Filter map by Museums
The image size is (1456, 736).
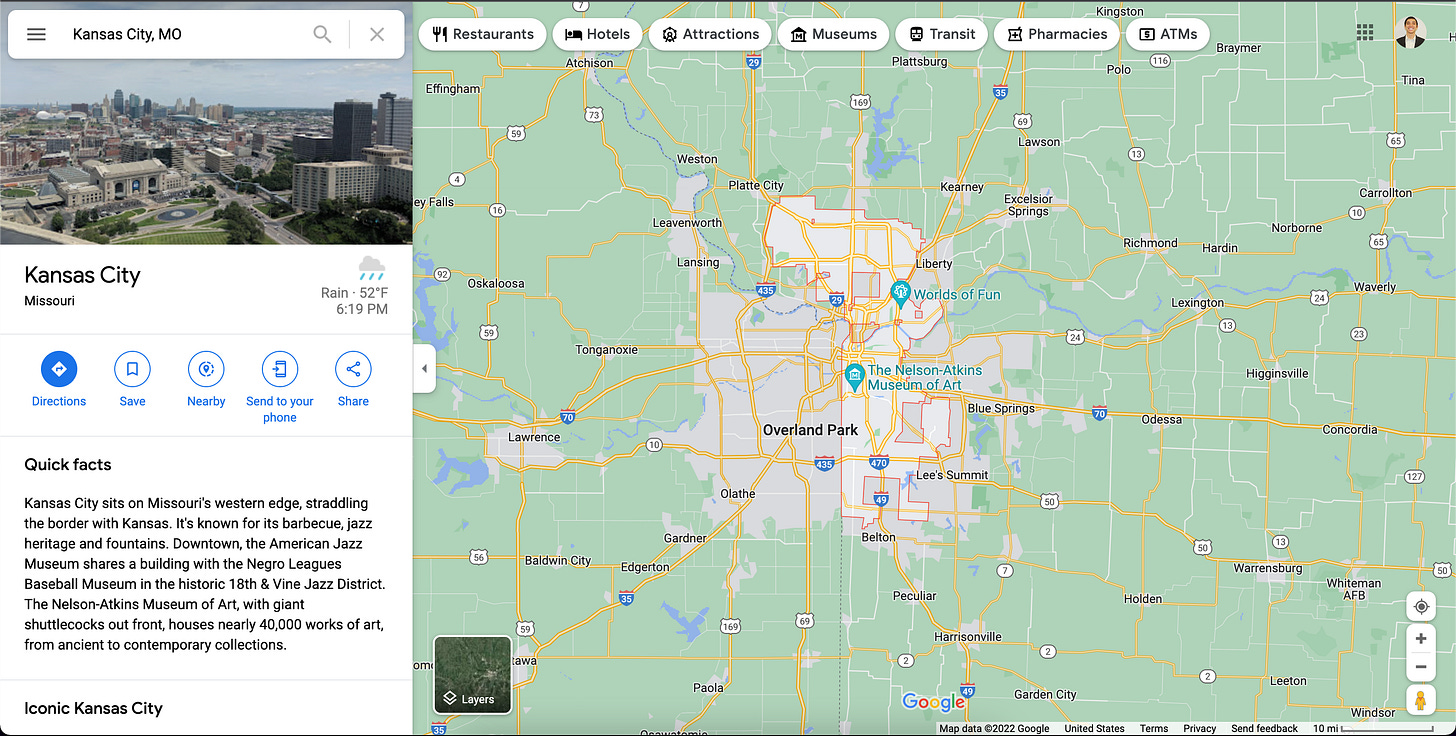[834, 34]
